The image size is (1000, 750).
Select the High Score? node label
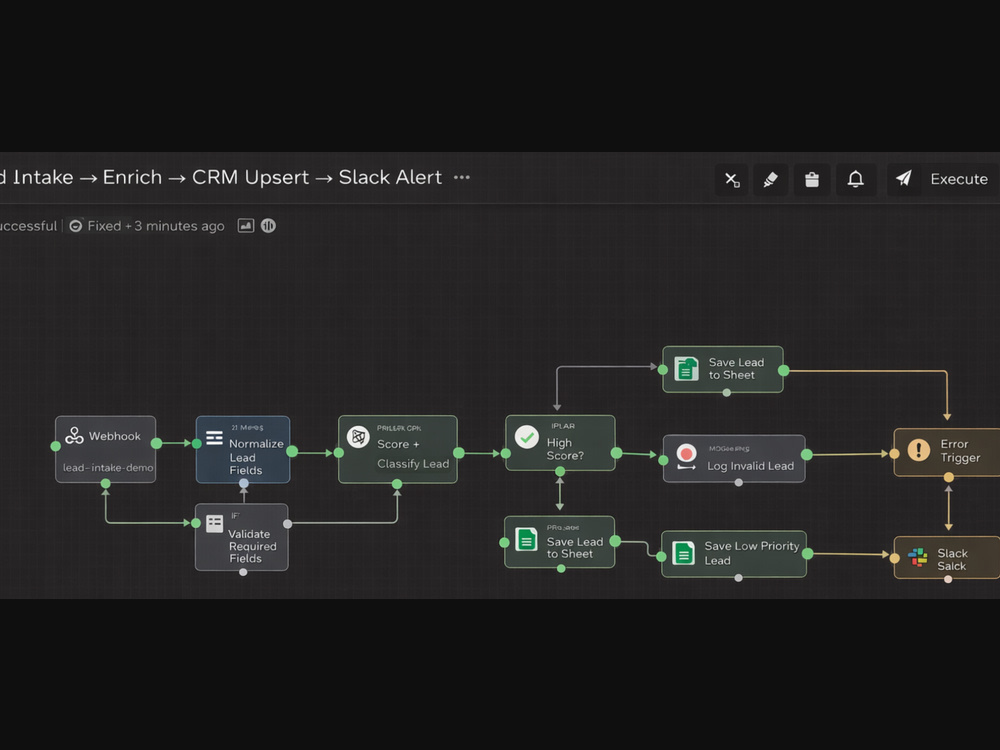[564, 449]
